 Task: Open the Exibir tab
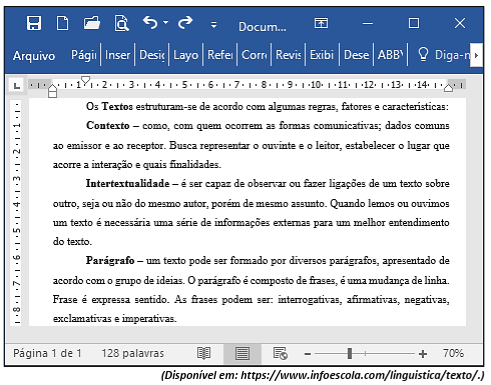(322, 55)
